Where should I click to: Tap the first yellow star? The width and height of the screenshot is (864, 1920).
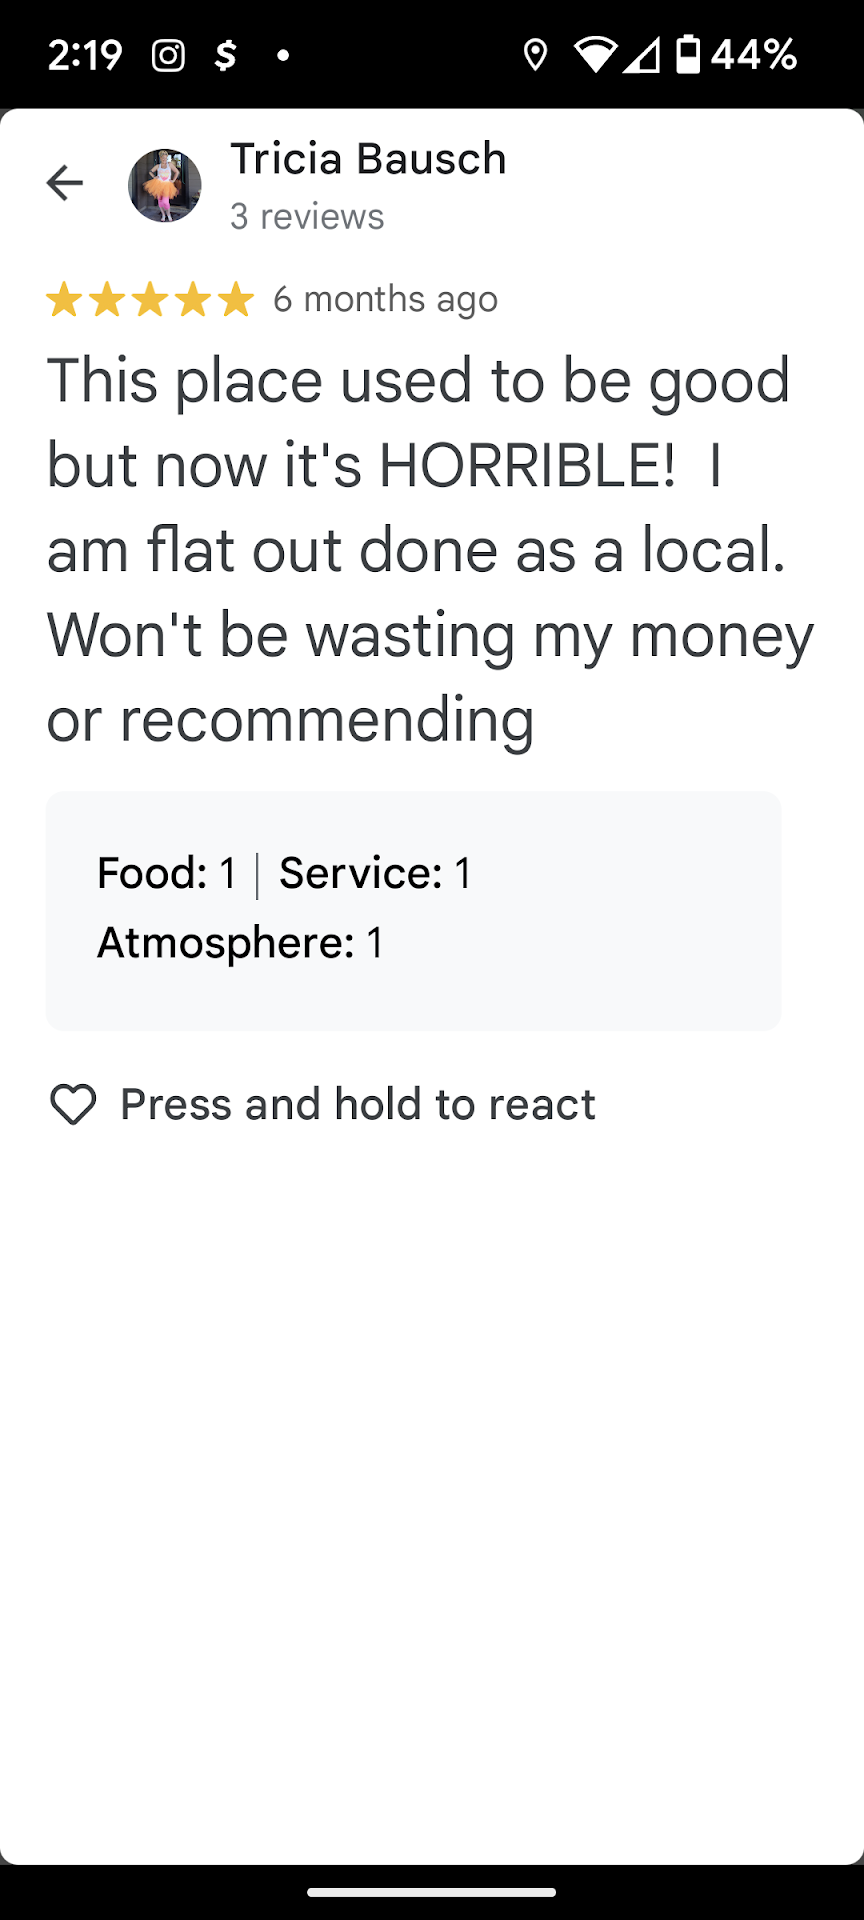64,299
